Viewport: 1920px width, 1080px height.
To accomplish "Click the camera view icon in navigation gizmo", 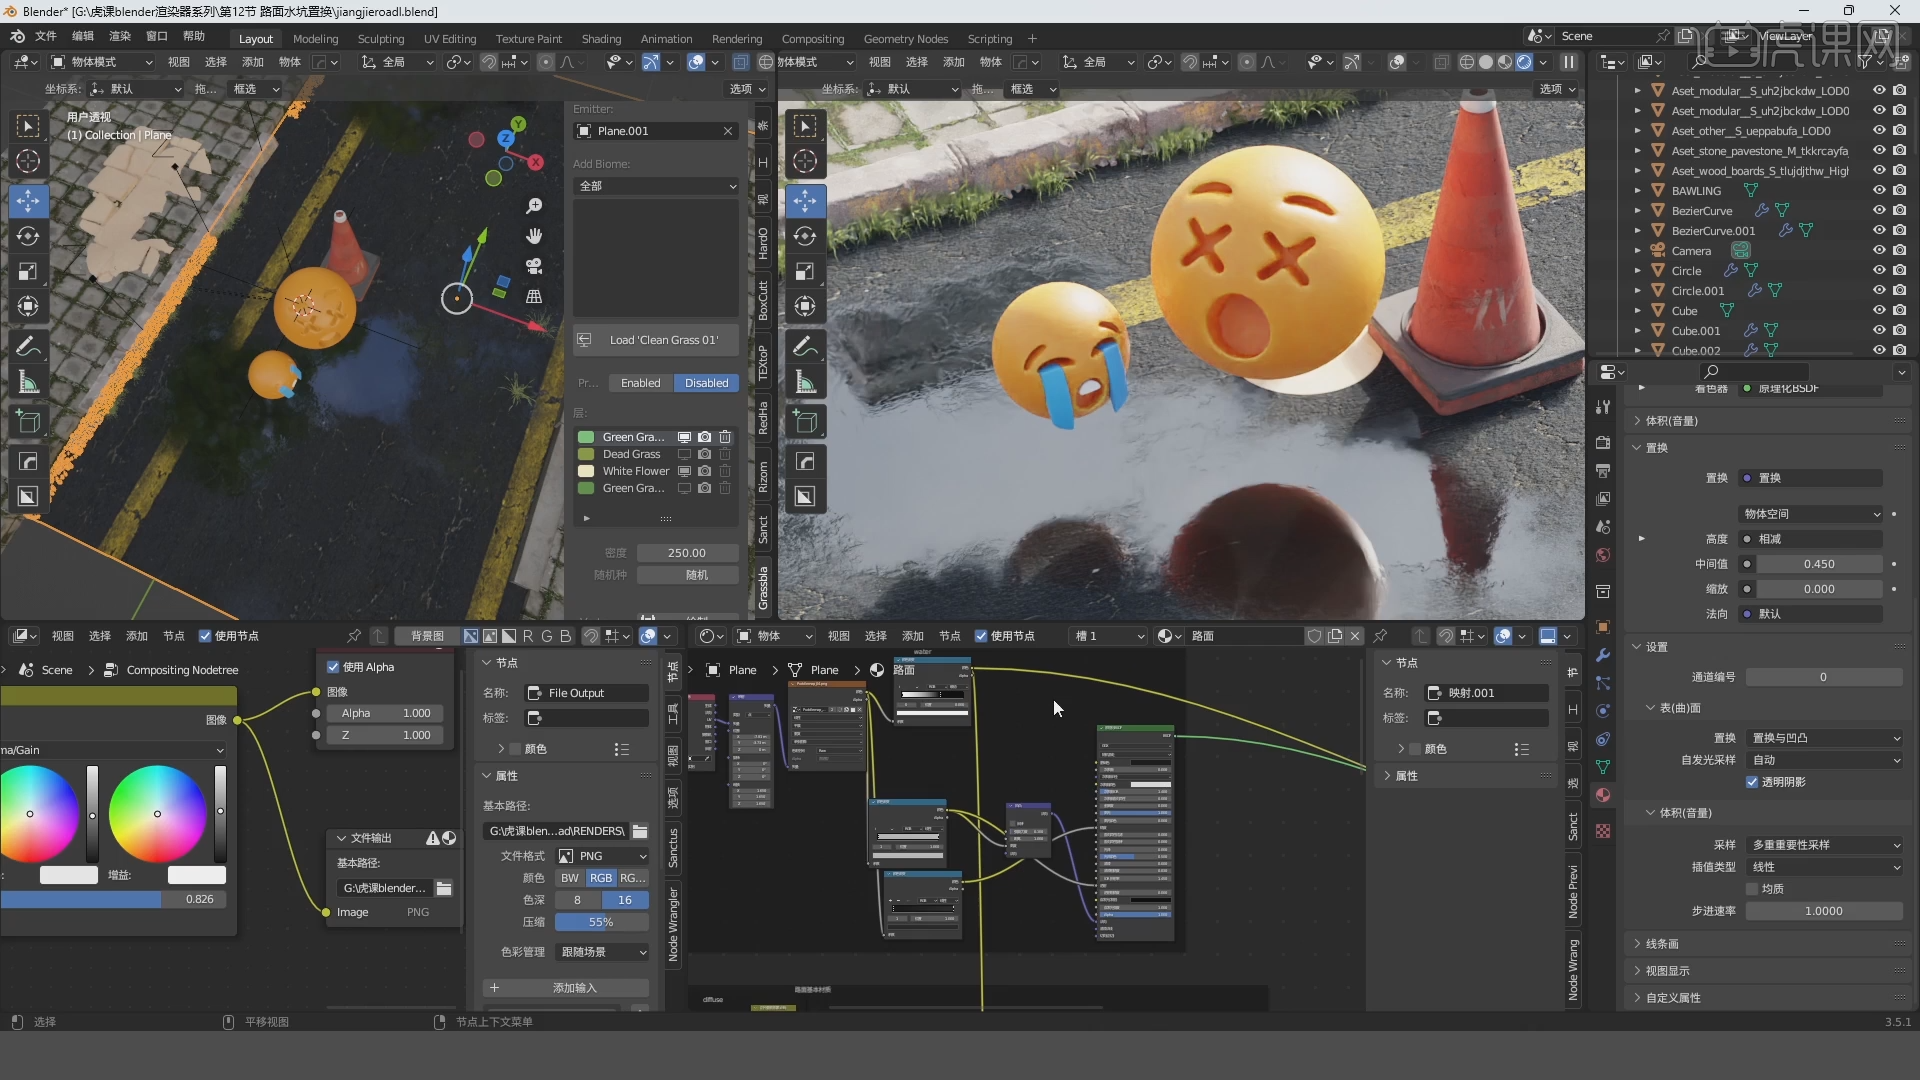I will (x=534, y=267).
